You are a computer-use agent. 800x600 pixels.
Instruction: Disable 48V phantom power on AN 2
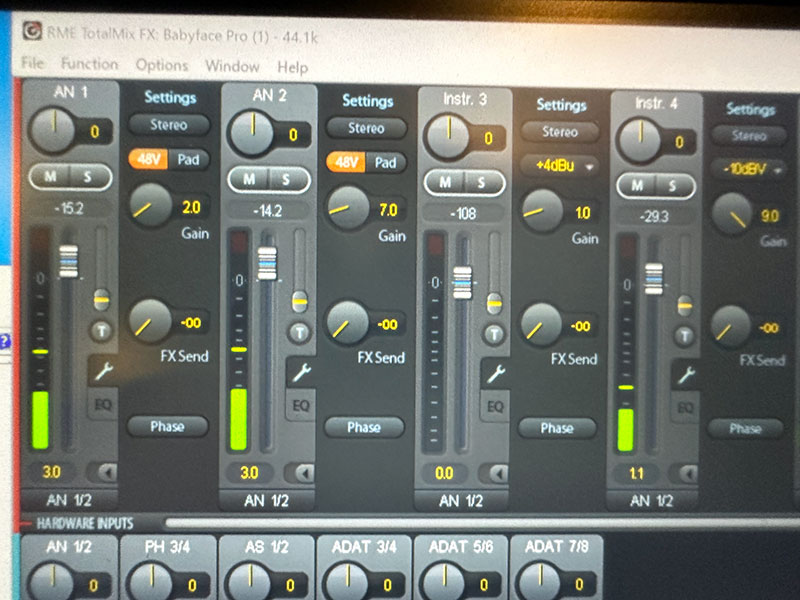[346, 163]
